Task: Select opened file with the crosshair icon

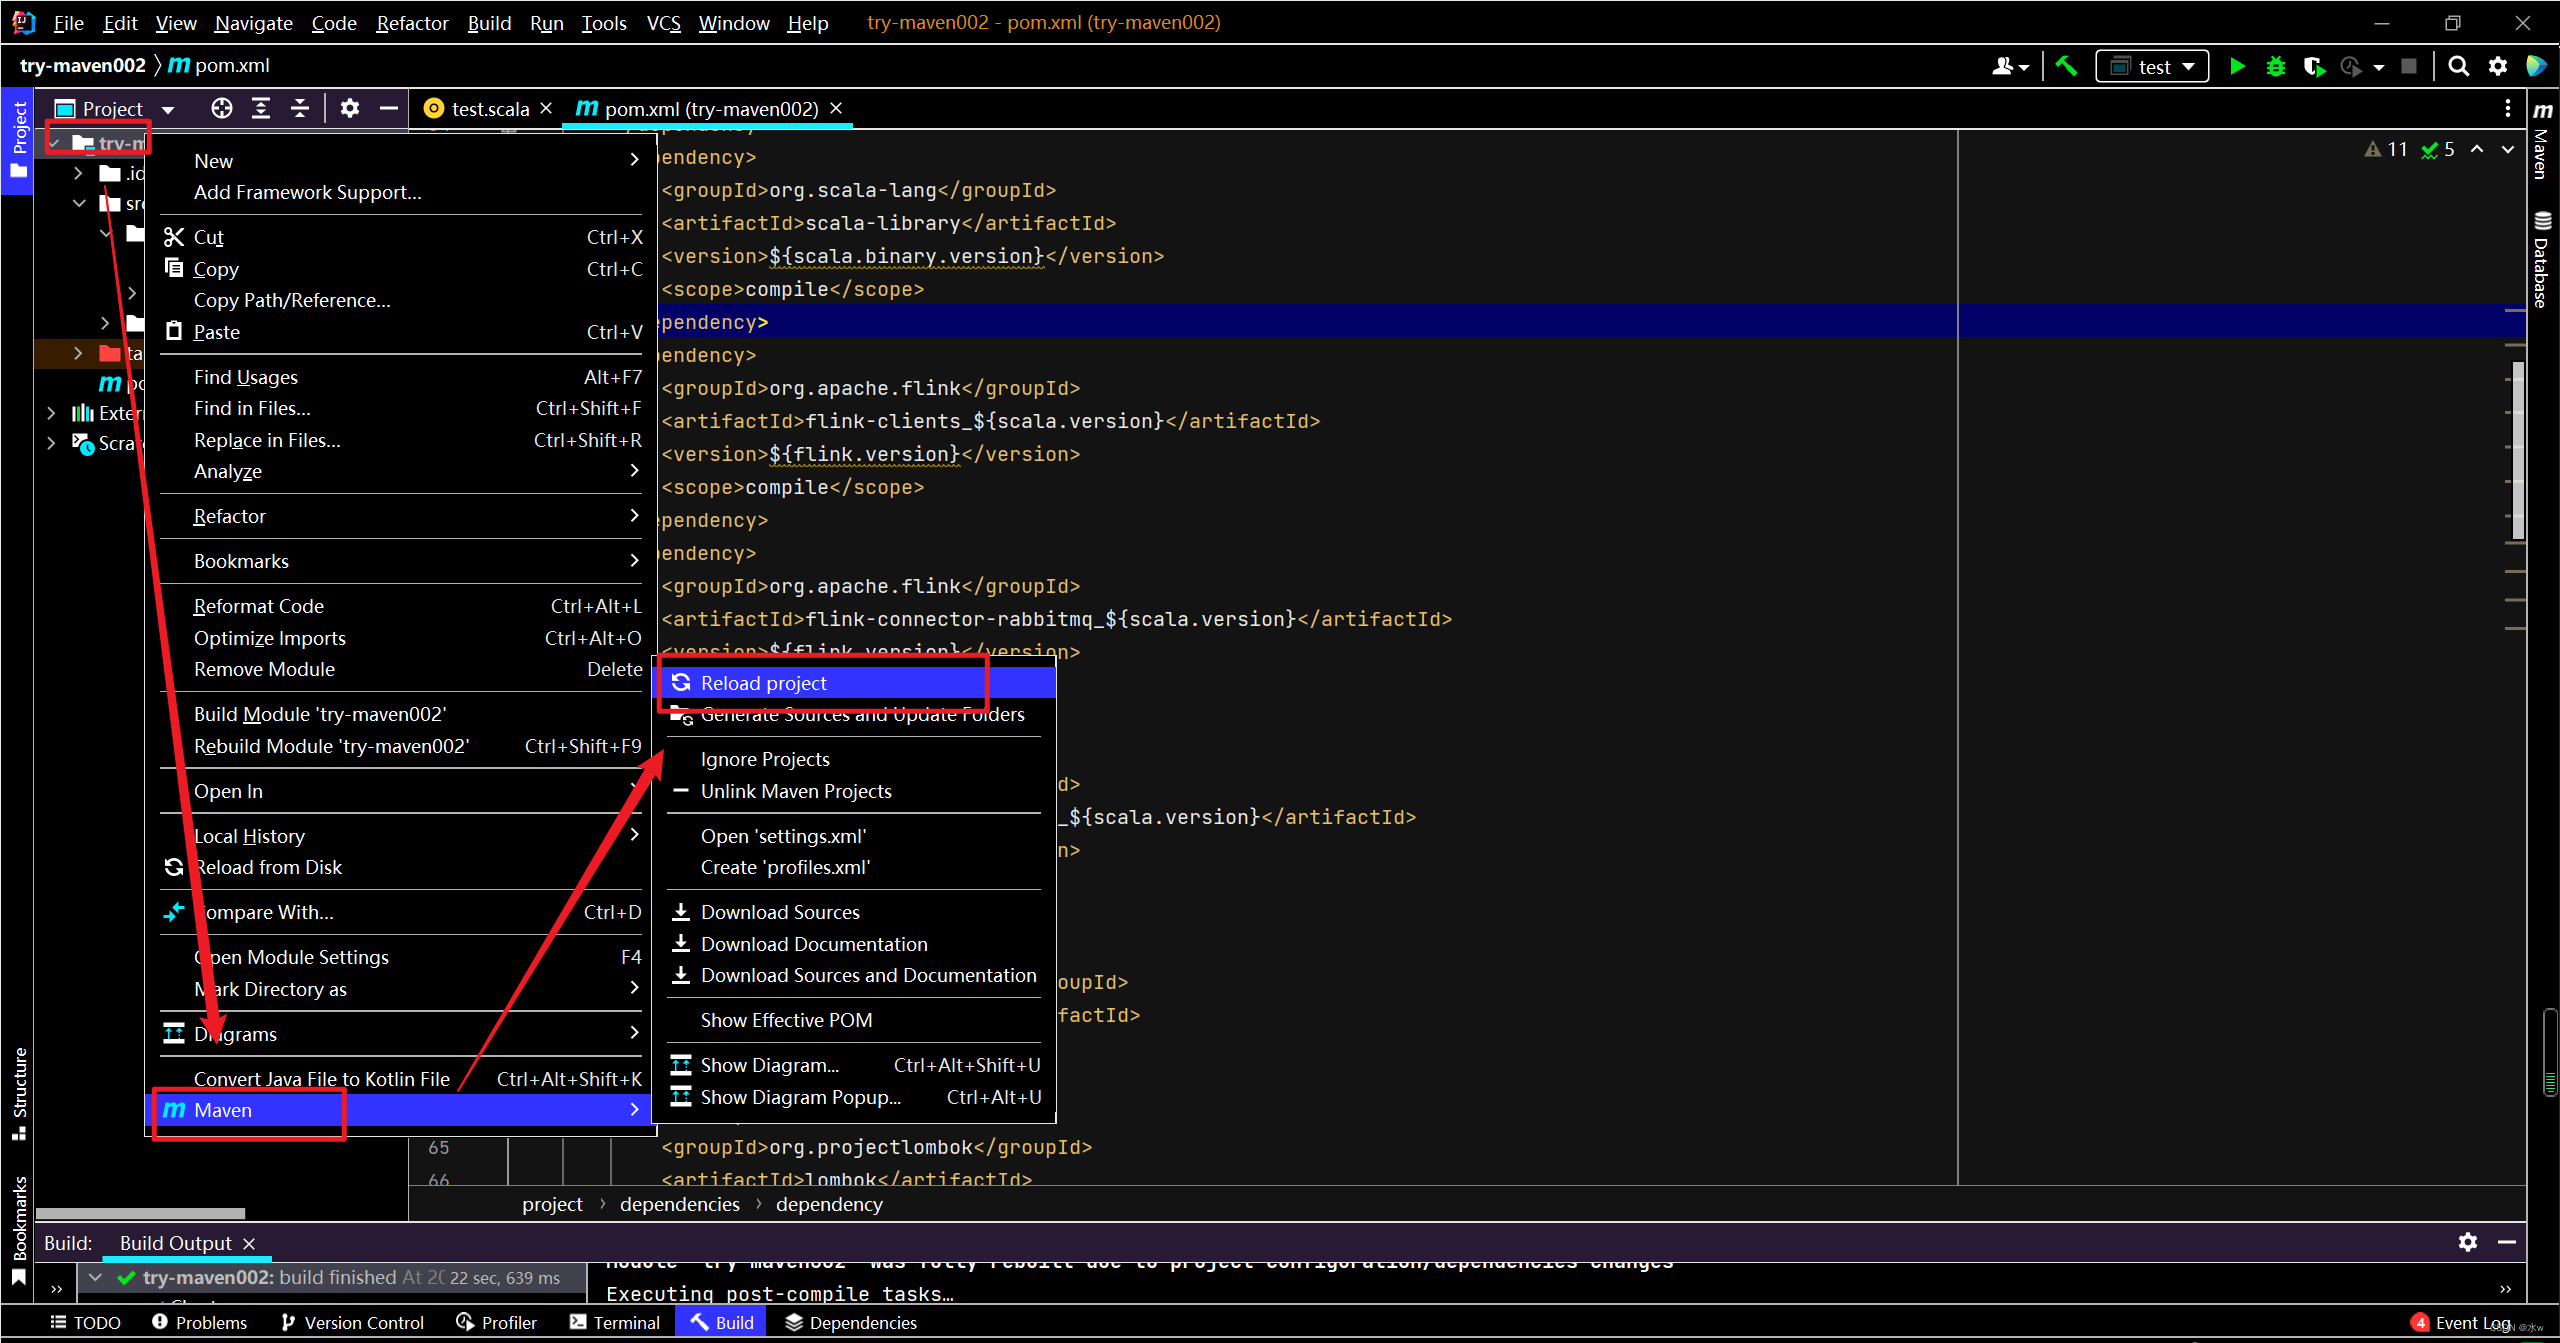Action: tap(221, 108)
